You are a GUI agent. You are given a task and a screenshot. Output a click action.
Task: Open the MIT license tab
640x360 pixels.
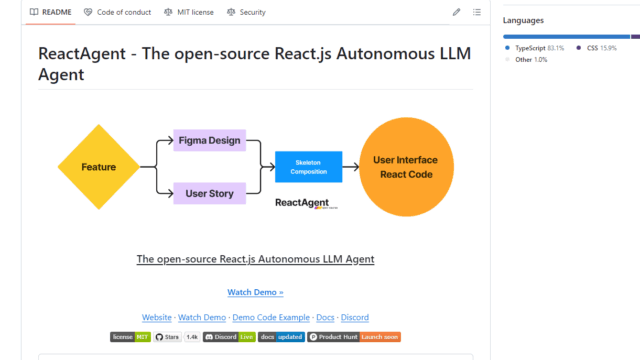[189, 12]
